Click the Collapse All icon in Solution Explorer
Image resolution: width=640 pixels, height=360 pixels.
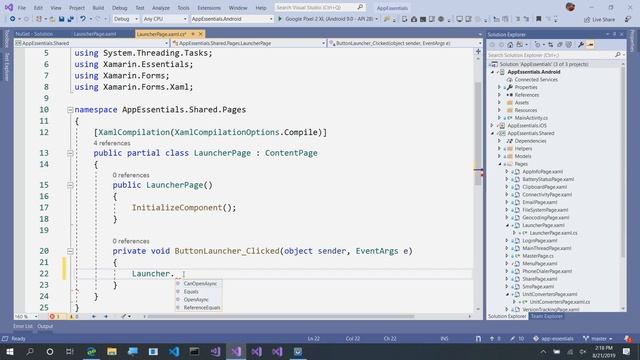pyautogui.click(x=560, y=45)
